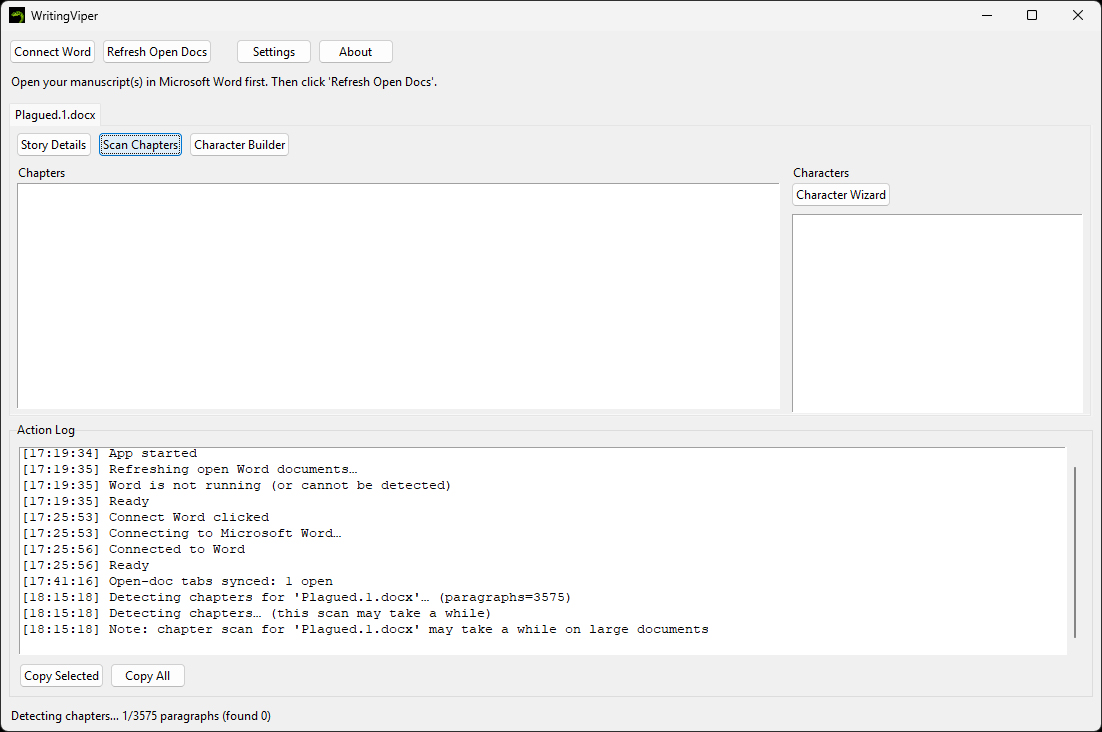Click inside the empty Characters list box
The height and width of the screenshot is (732, 1102).
(936, 312)
